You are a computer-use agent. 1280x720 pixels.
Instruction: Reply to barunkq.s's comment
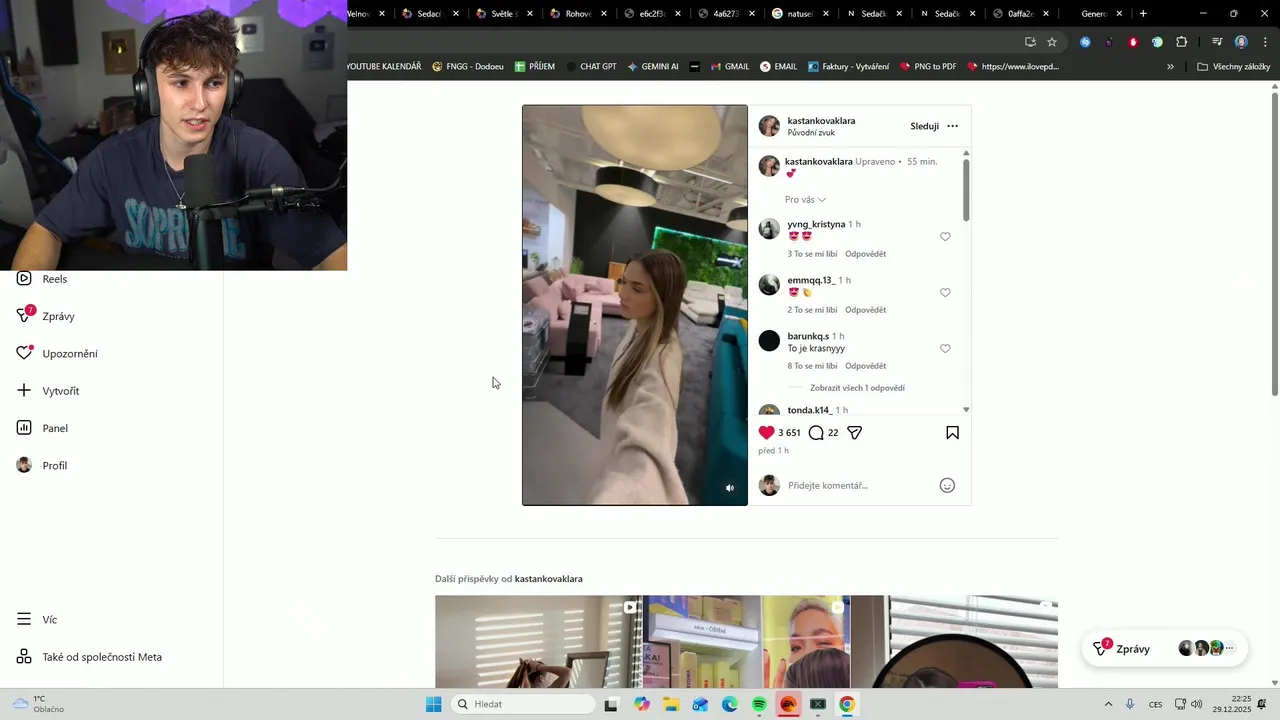(865, 366)
